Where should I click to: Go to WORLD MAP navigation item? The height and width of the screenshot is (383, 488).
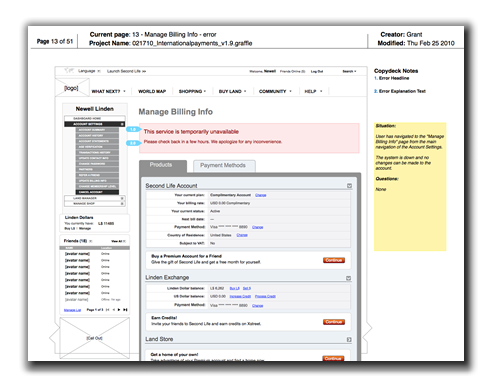(x=152, y=91)
